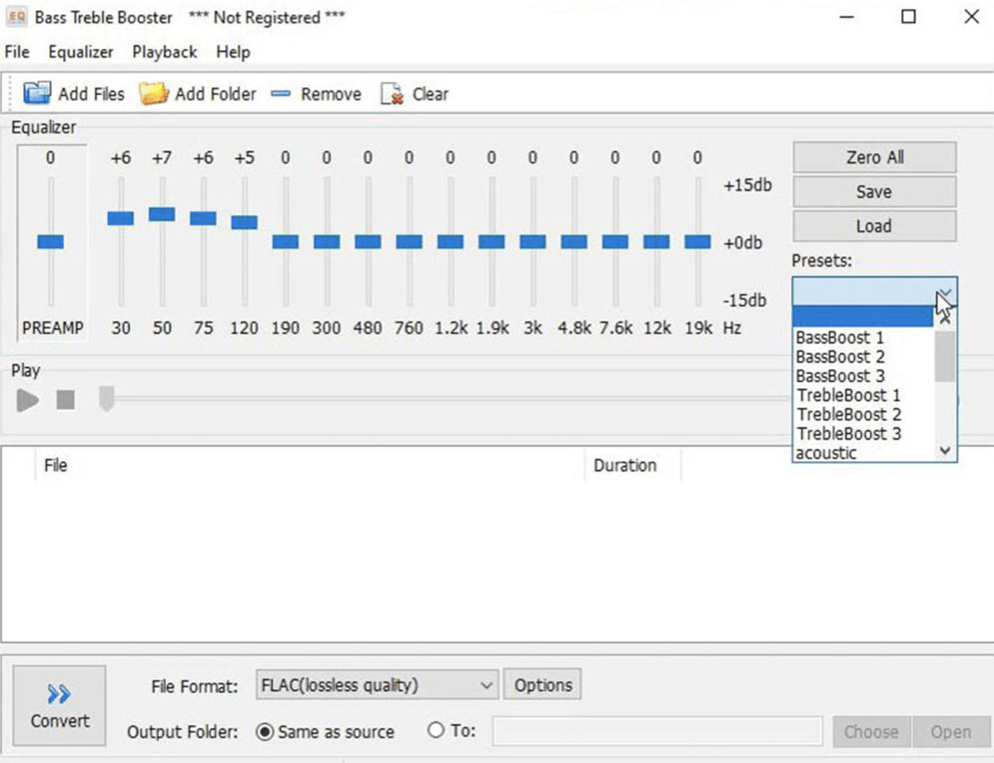This screenshot has height=763, width=994.
Task: Click the 480 Hz band slider handle
Action: click(368, 241)
